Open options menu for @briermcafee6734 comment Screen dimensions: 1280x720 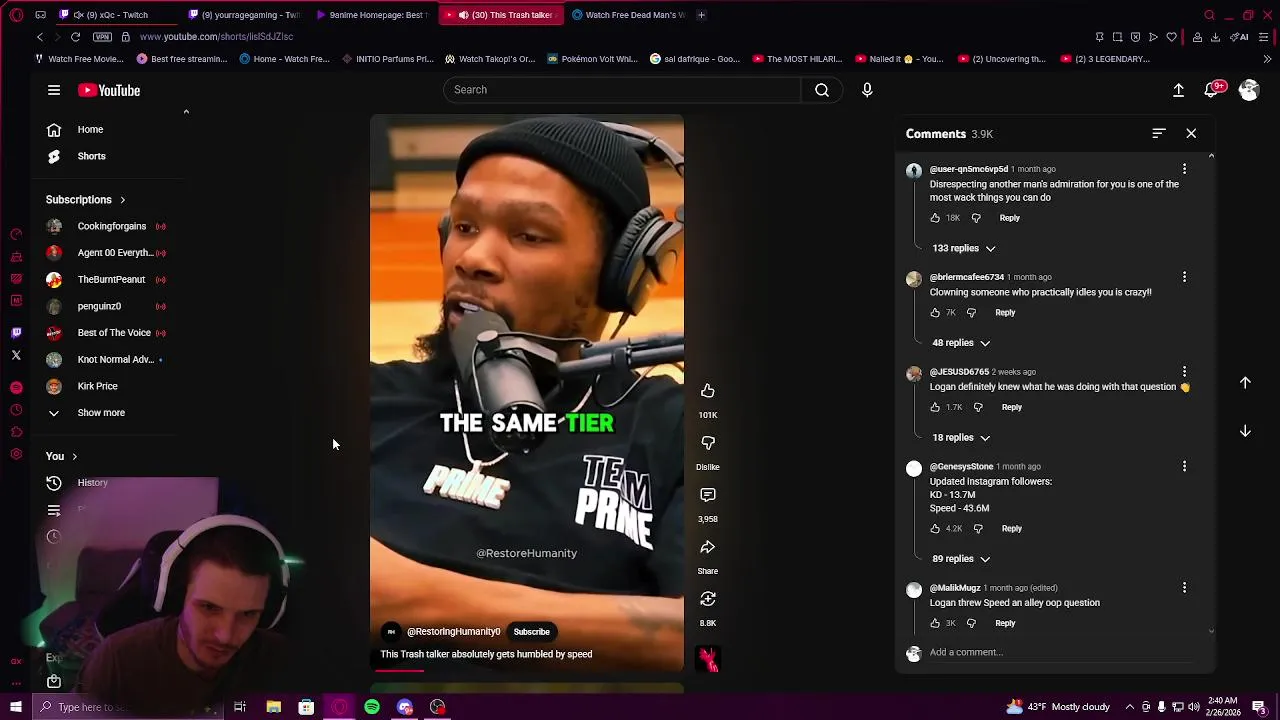tap(1184, 277)
